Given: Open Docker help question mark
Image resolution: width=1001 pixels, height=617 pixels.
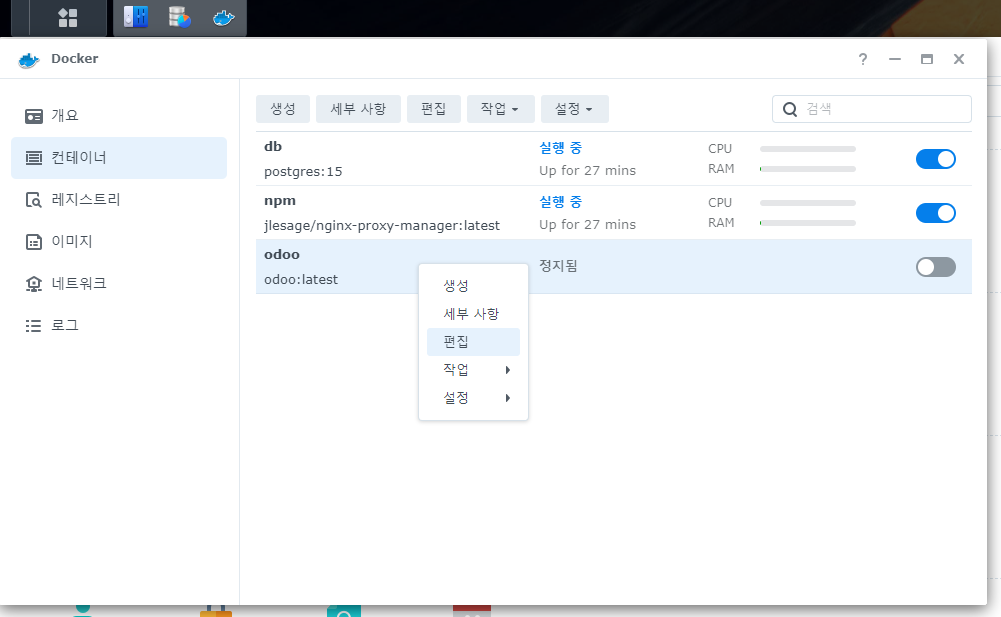Looking at the screenshot, I should tap(862, 59).
